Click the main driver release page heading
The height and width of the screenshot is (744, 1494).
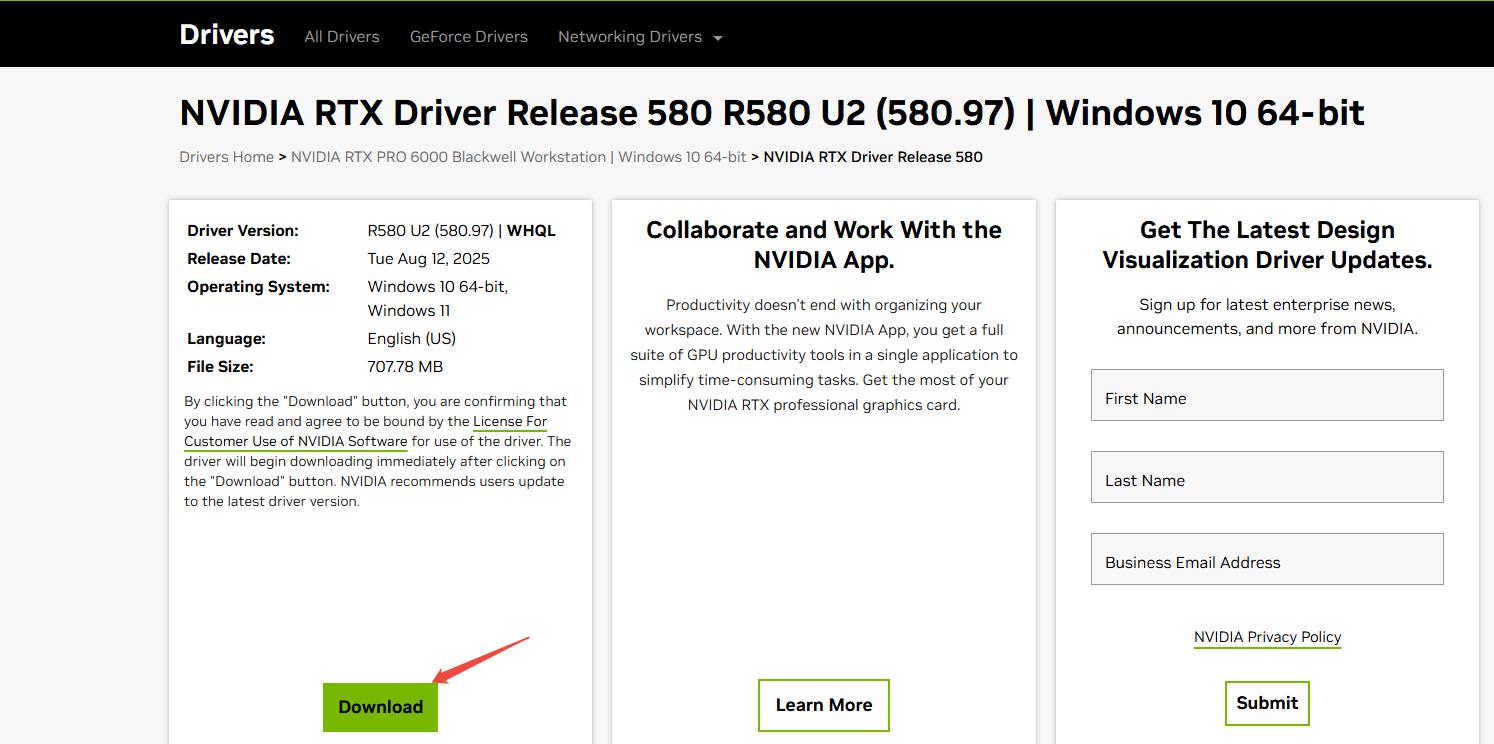(x=771, y=113)
